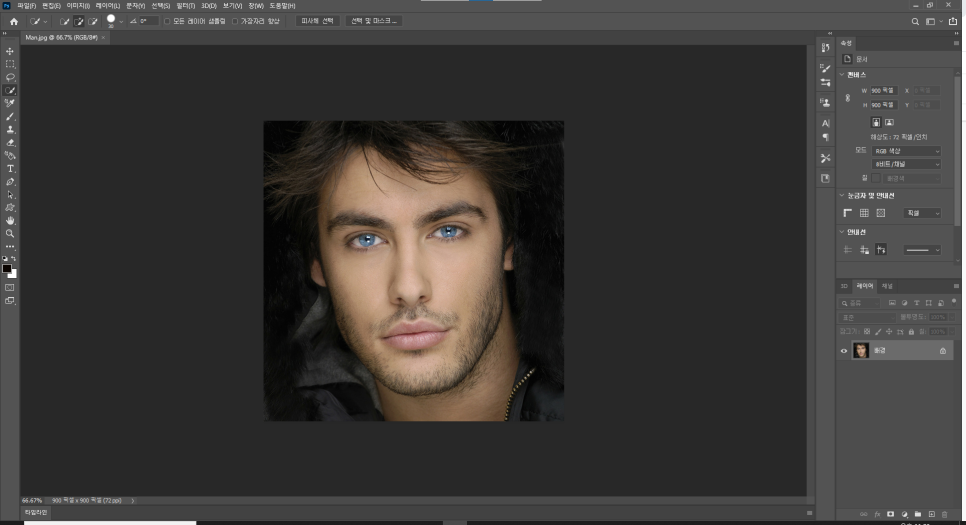The image size is (966, 525).
Task: Open the 8비트/채널 bit depth dropdown
Action: pyautogui.click(x=907, y=165)
